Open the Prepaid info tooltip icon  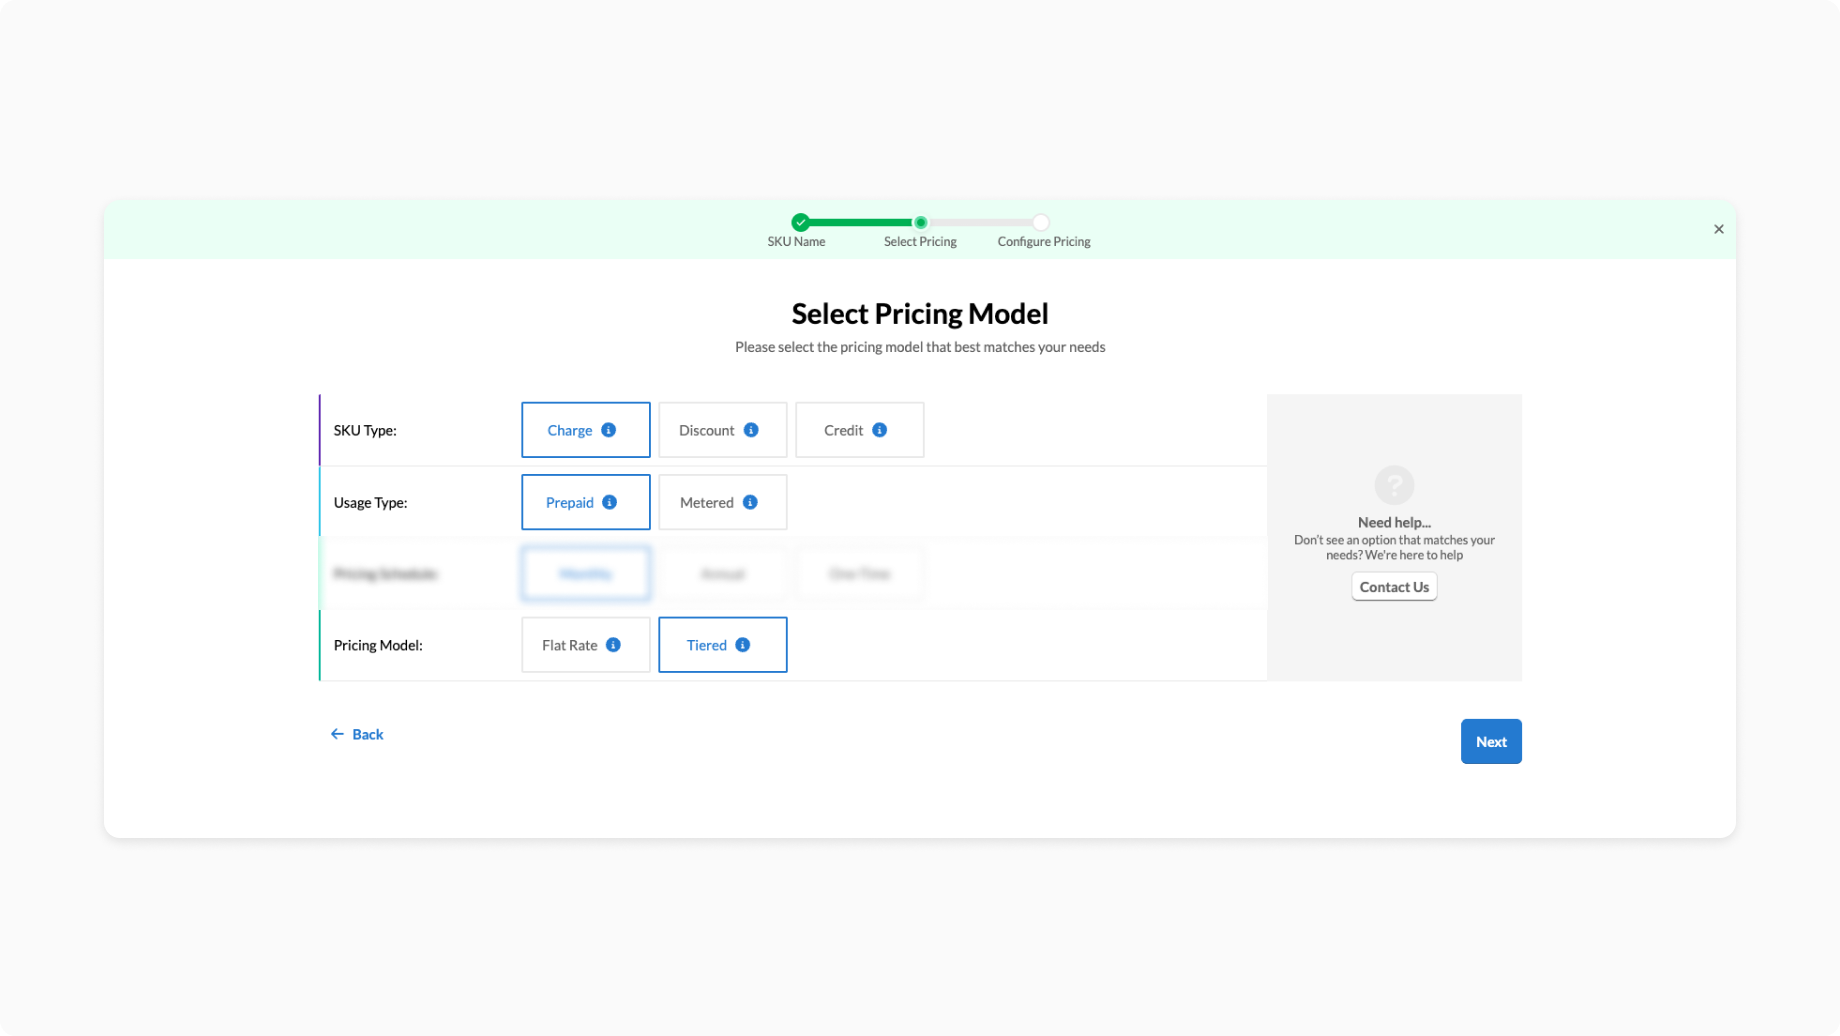609,502
